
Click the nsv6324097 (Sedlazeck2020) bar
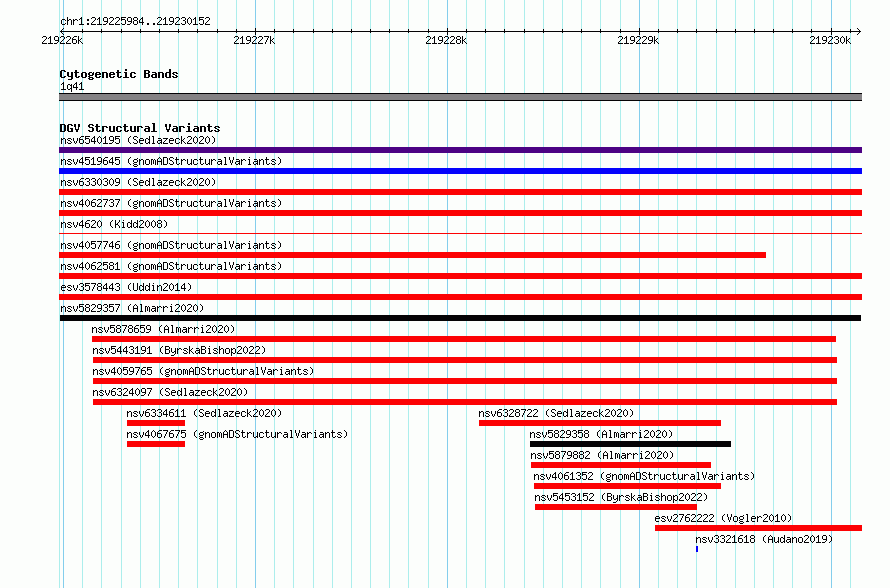click(465, 402)
